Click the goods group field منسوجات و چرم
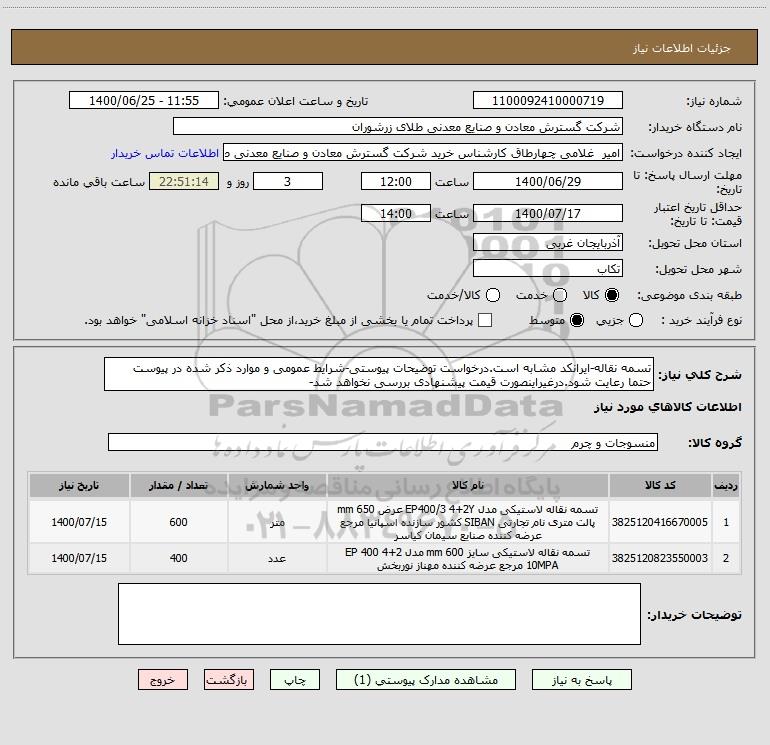 point(383,442)
